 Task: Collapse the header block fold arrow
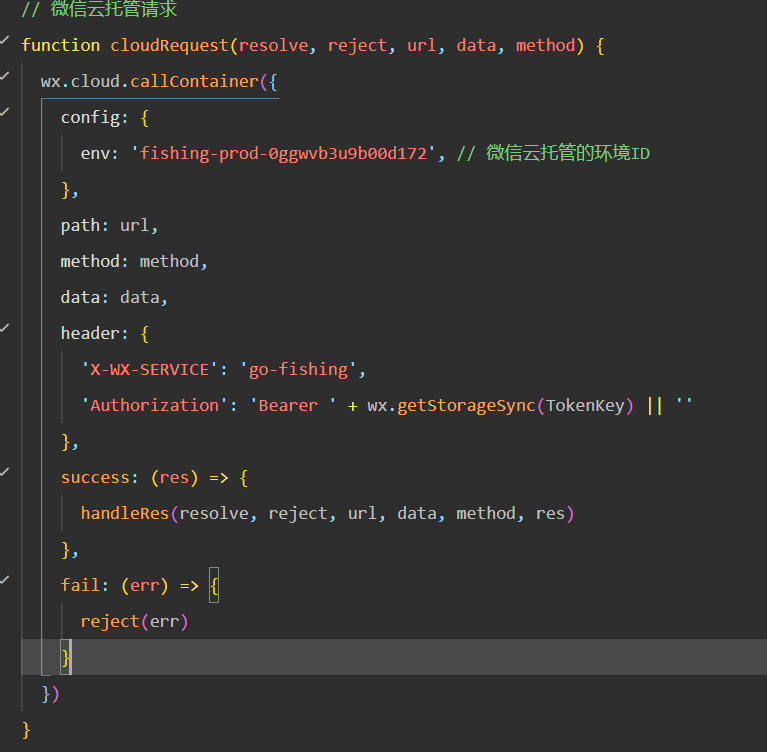(4, 328)
